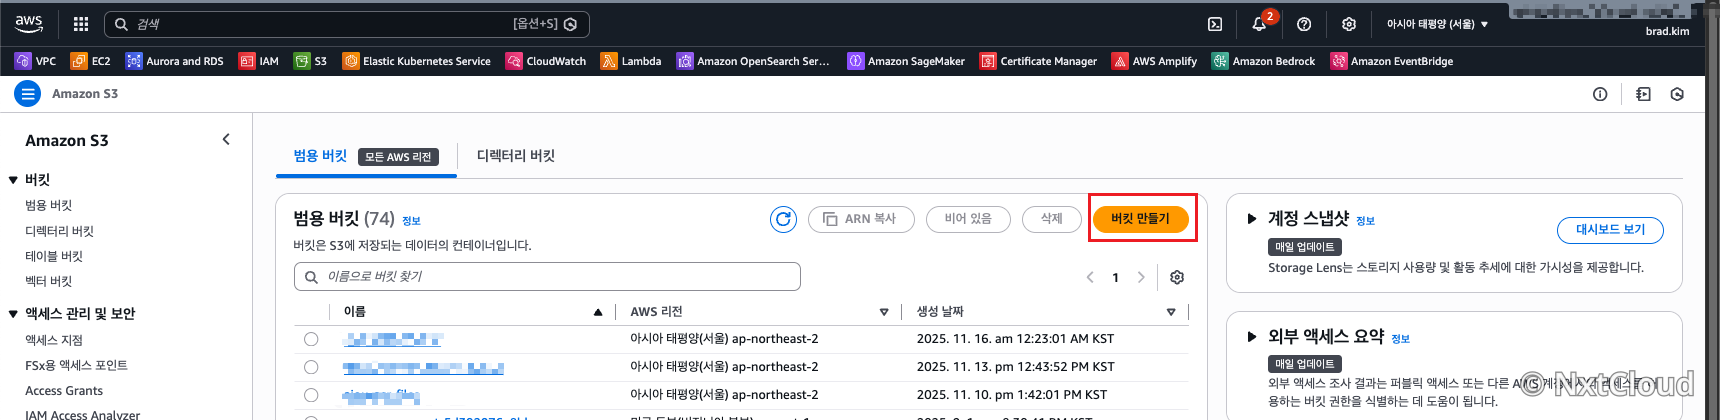Open 액세스 지점 in sidebar

coord(54,340)
